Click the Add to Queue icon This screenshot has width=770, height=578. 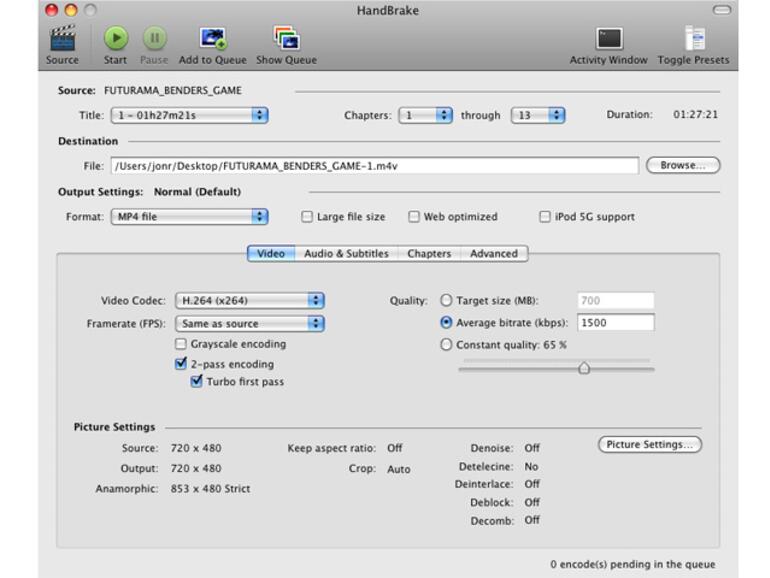[x=212, y=39]
